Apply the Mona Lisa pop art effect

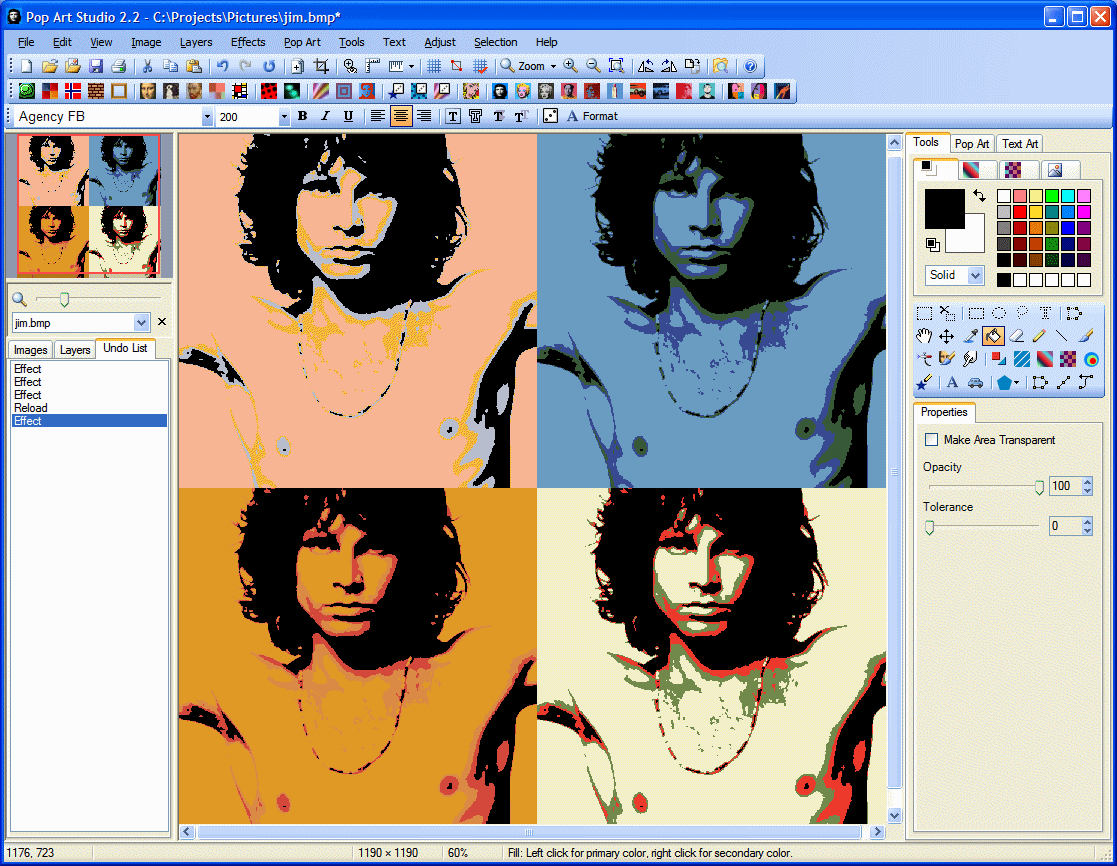148,91
